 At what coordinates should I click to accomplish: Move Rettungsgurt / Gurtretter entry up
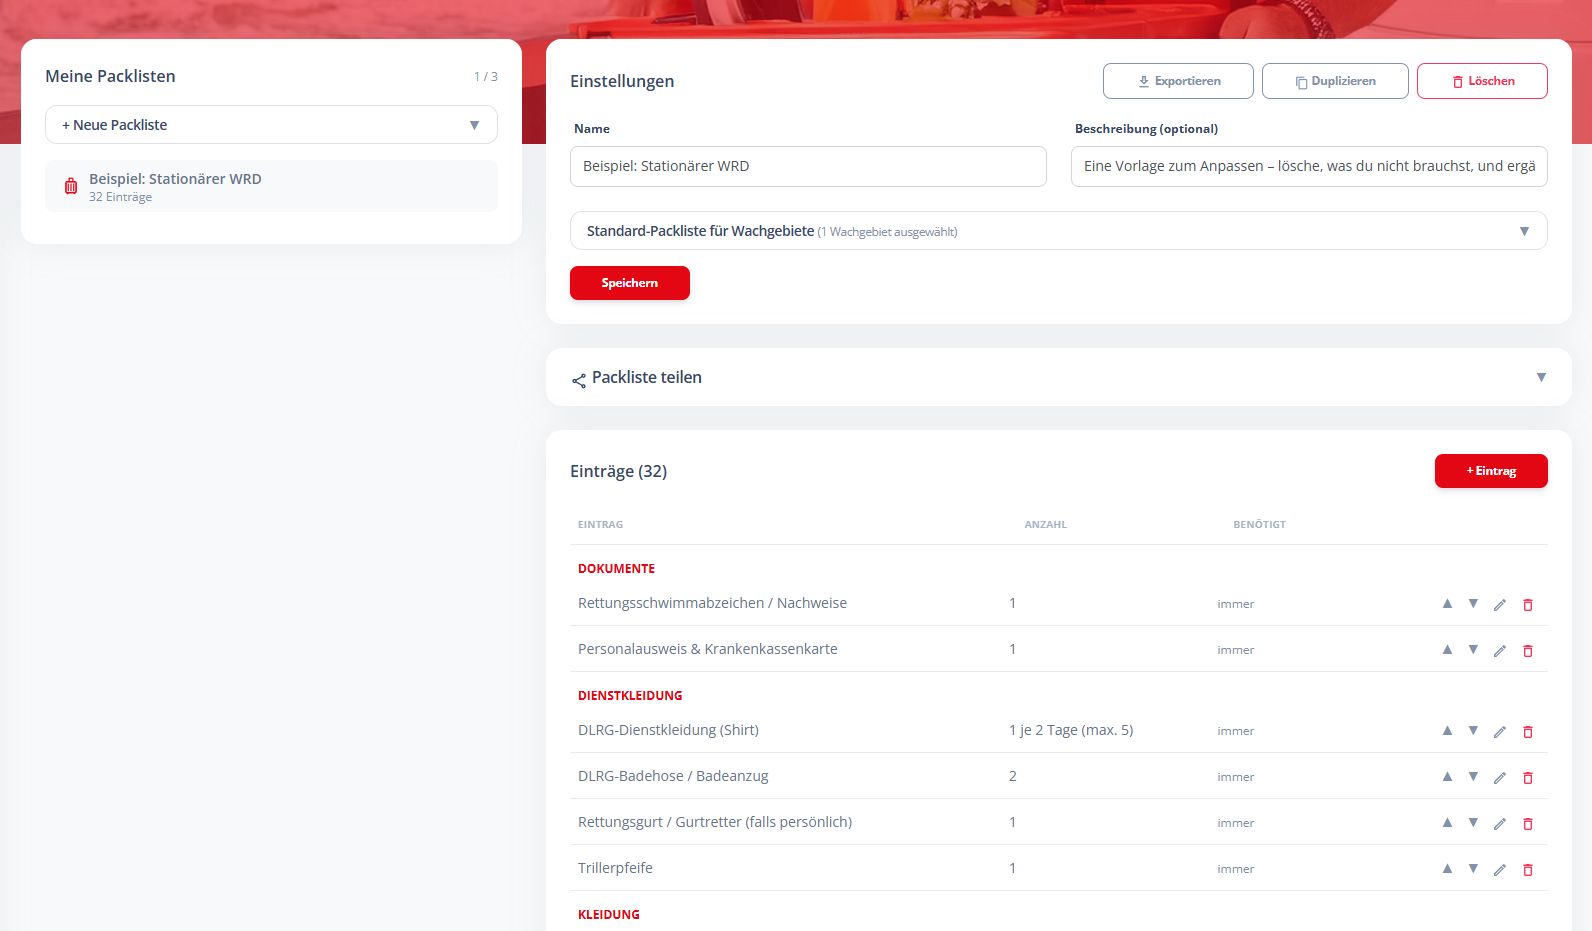coord(1447,823)
